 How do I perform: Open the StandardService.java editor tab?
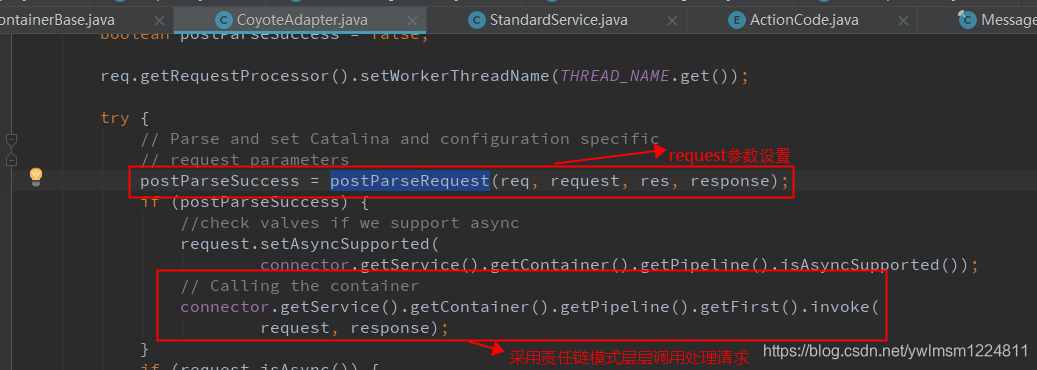[557, 20]
